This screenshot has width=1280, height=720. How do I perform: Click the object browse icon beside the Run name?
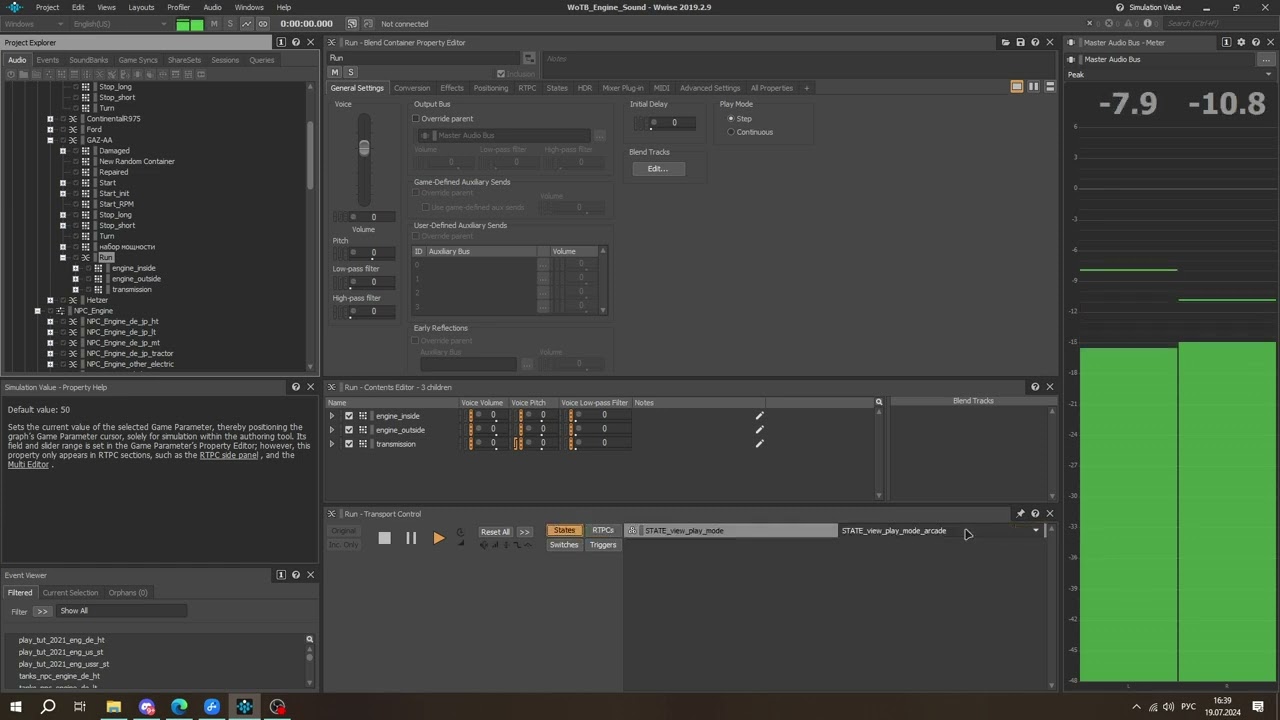(529, 58)
